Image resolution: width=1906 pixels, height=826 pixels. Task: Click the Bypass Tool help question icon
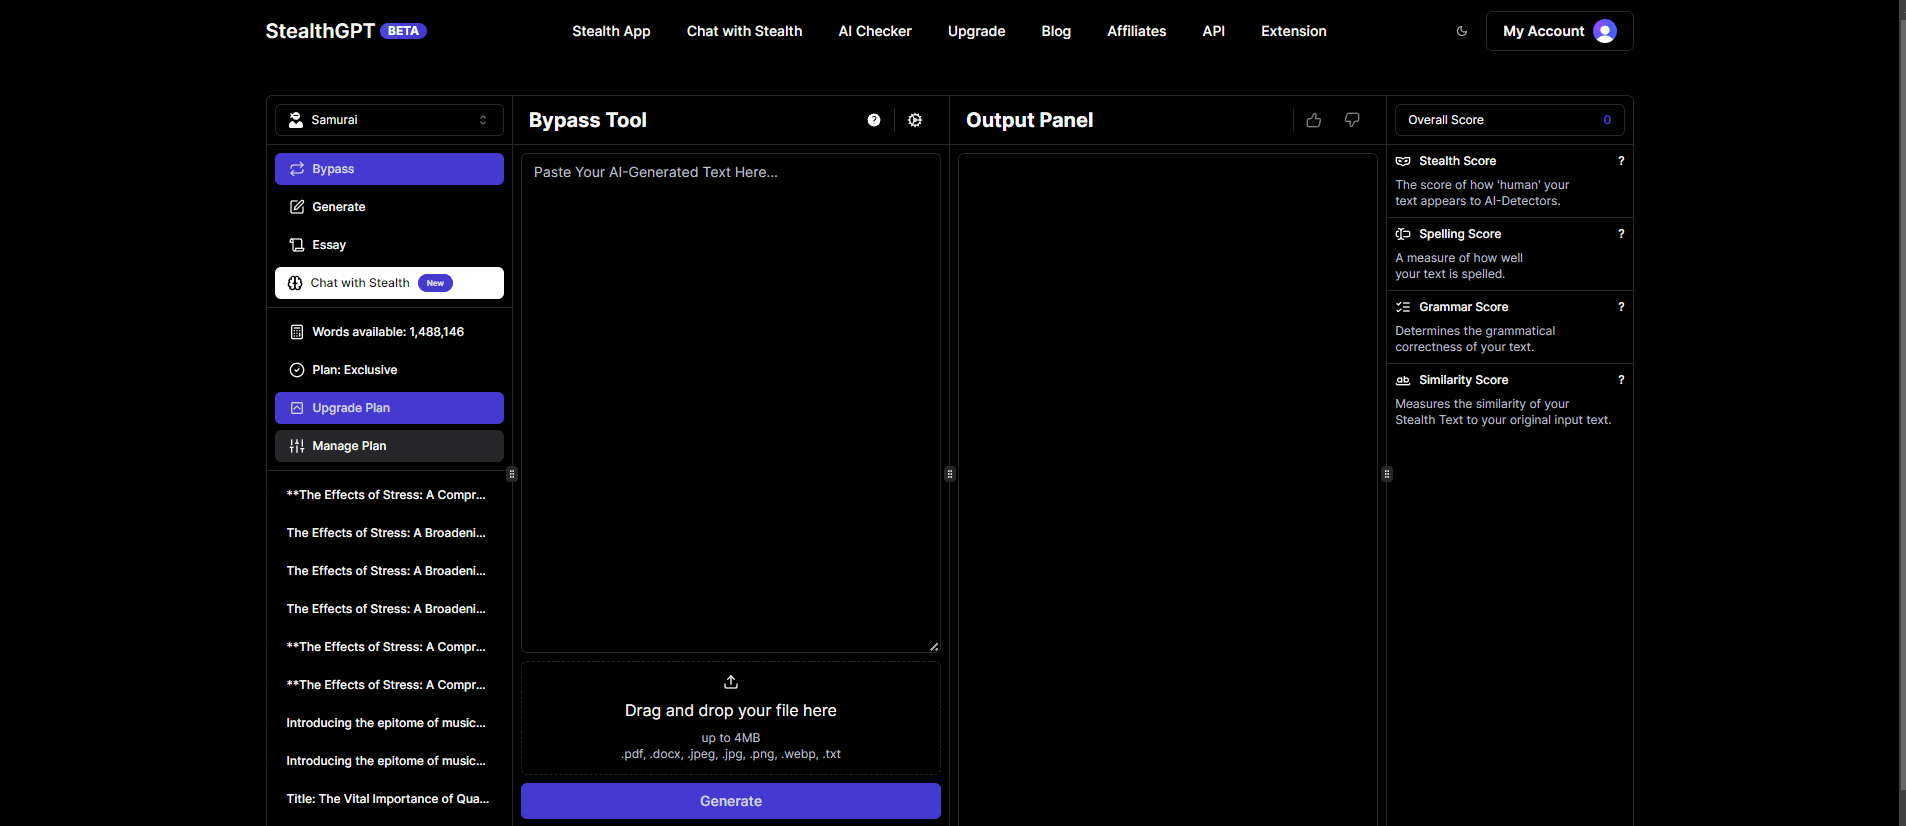874,120
